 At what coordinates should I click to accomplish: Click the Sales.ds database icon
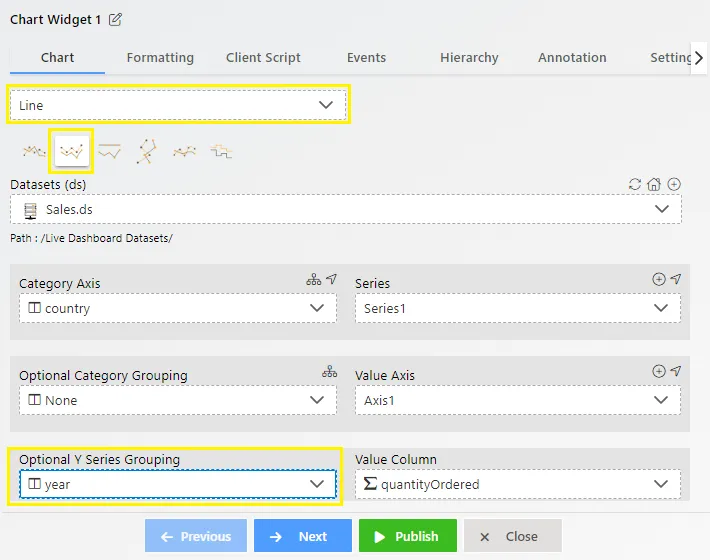pos(30,210)
